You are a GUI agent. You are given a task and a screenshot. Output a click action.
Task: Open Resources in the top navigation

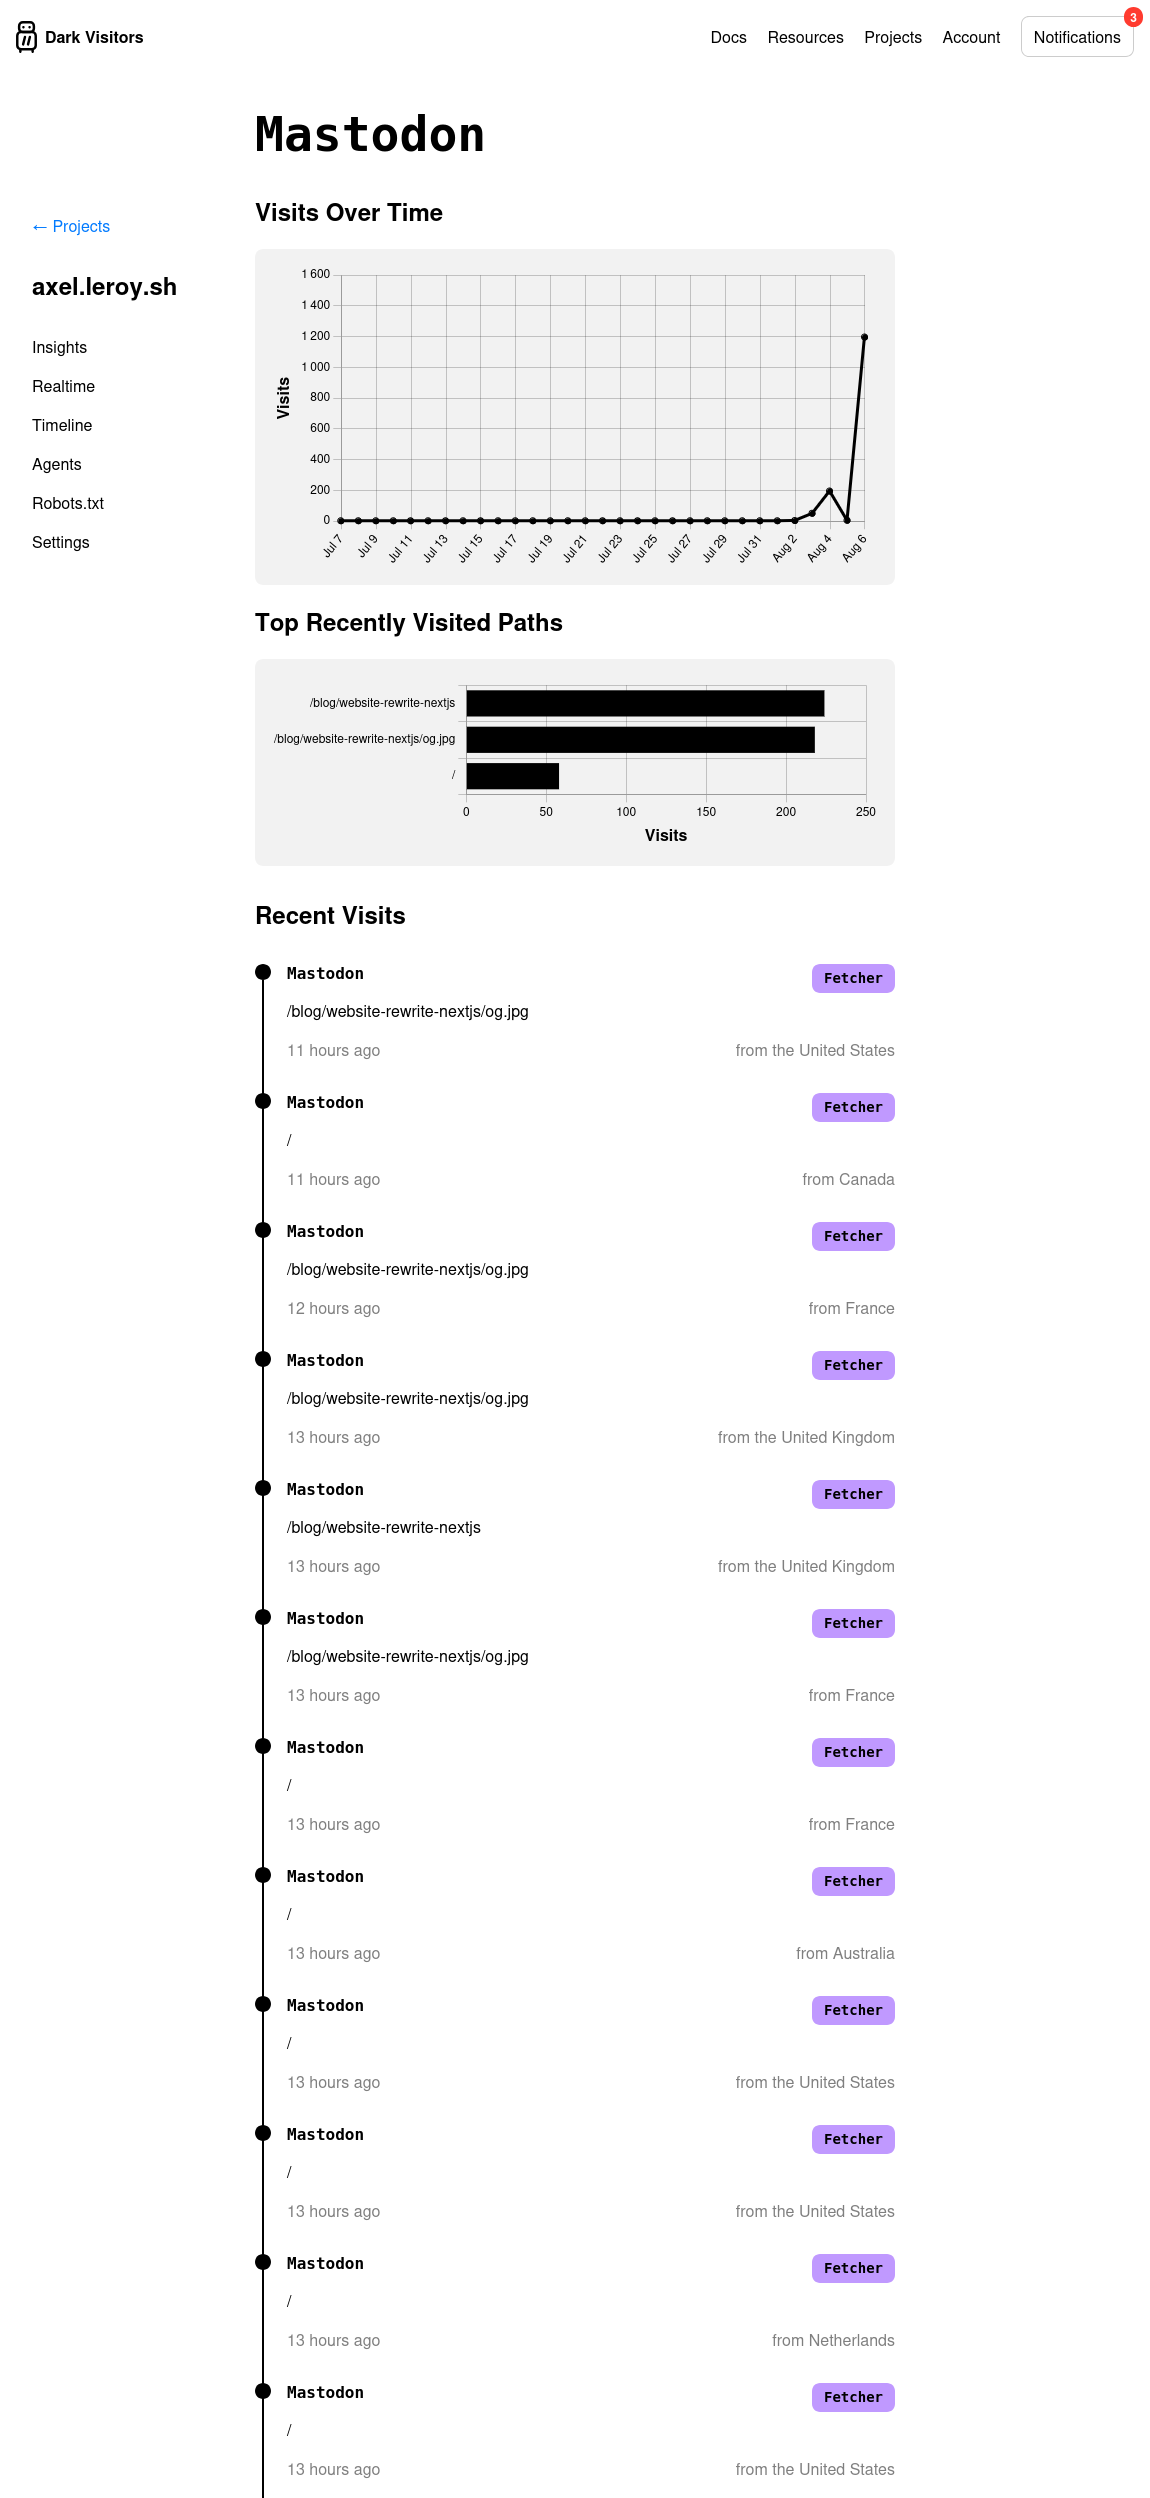(805, 37)
